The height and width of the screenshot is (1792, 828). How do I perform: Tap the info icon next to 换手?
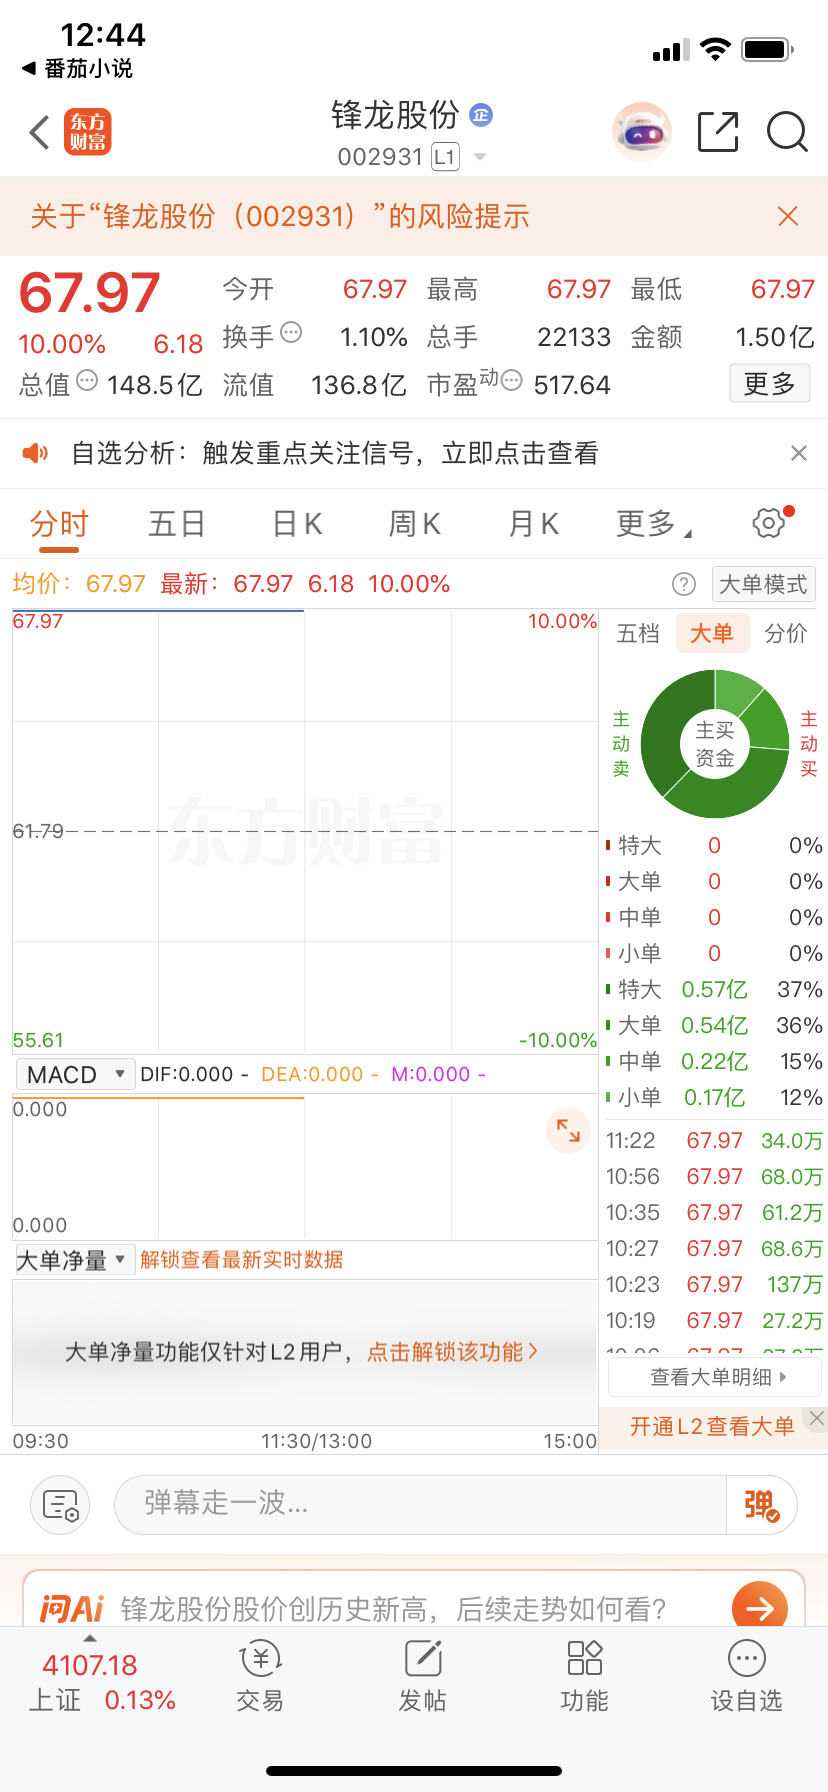coord(291,332)
